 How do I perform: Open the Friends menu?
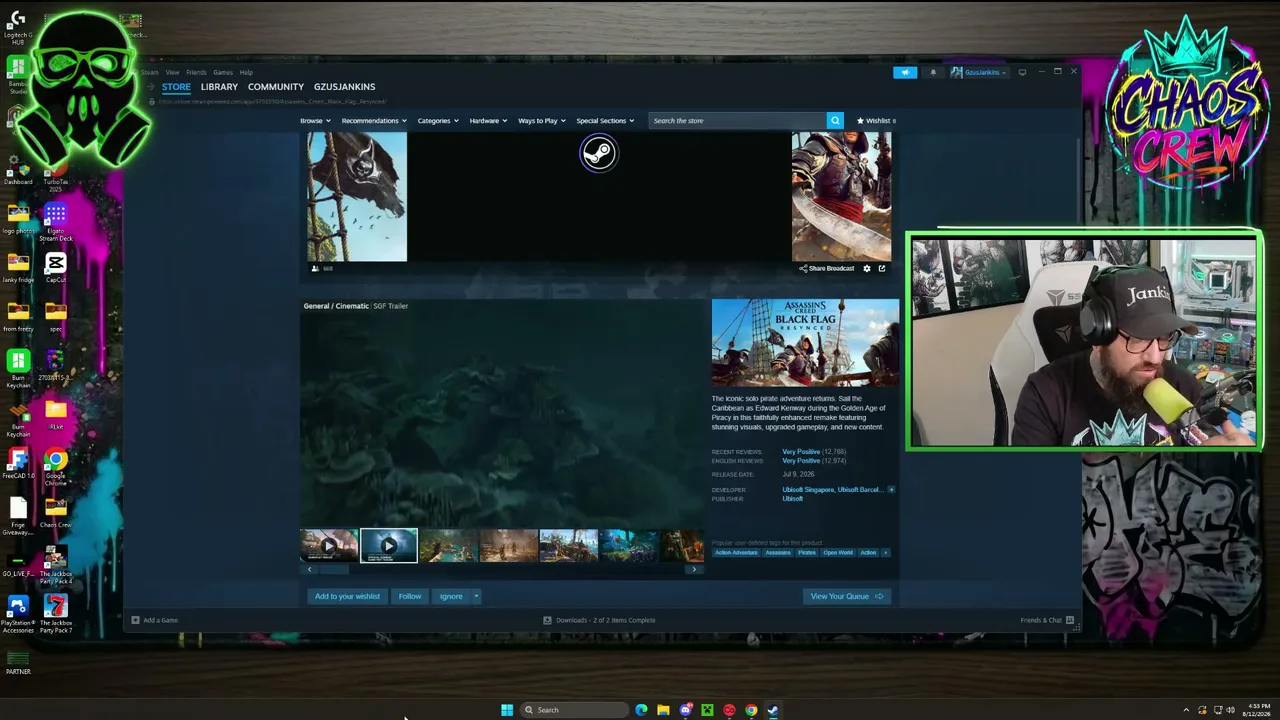pyautogui.click(x=196, y=72)
